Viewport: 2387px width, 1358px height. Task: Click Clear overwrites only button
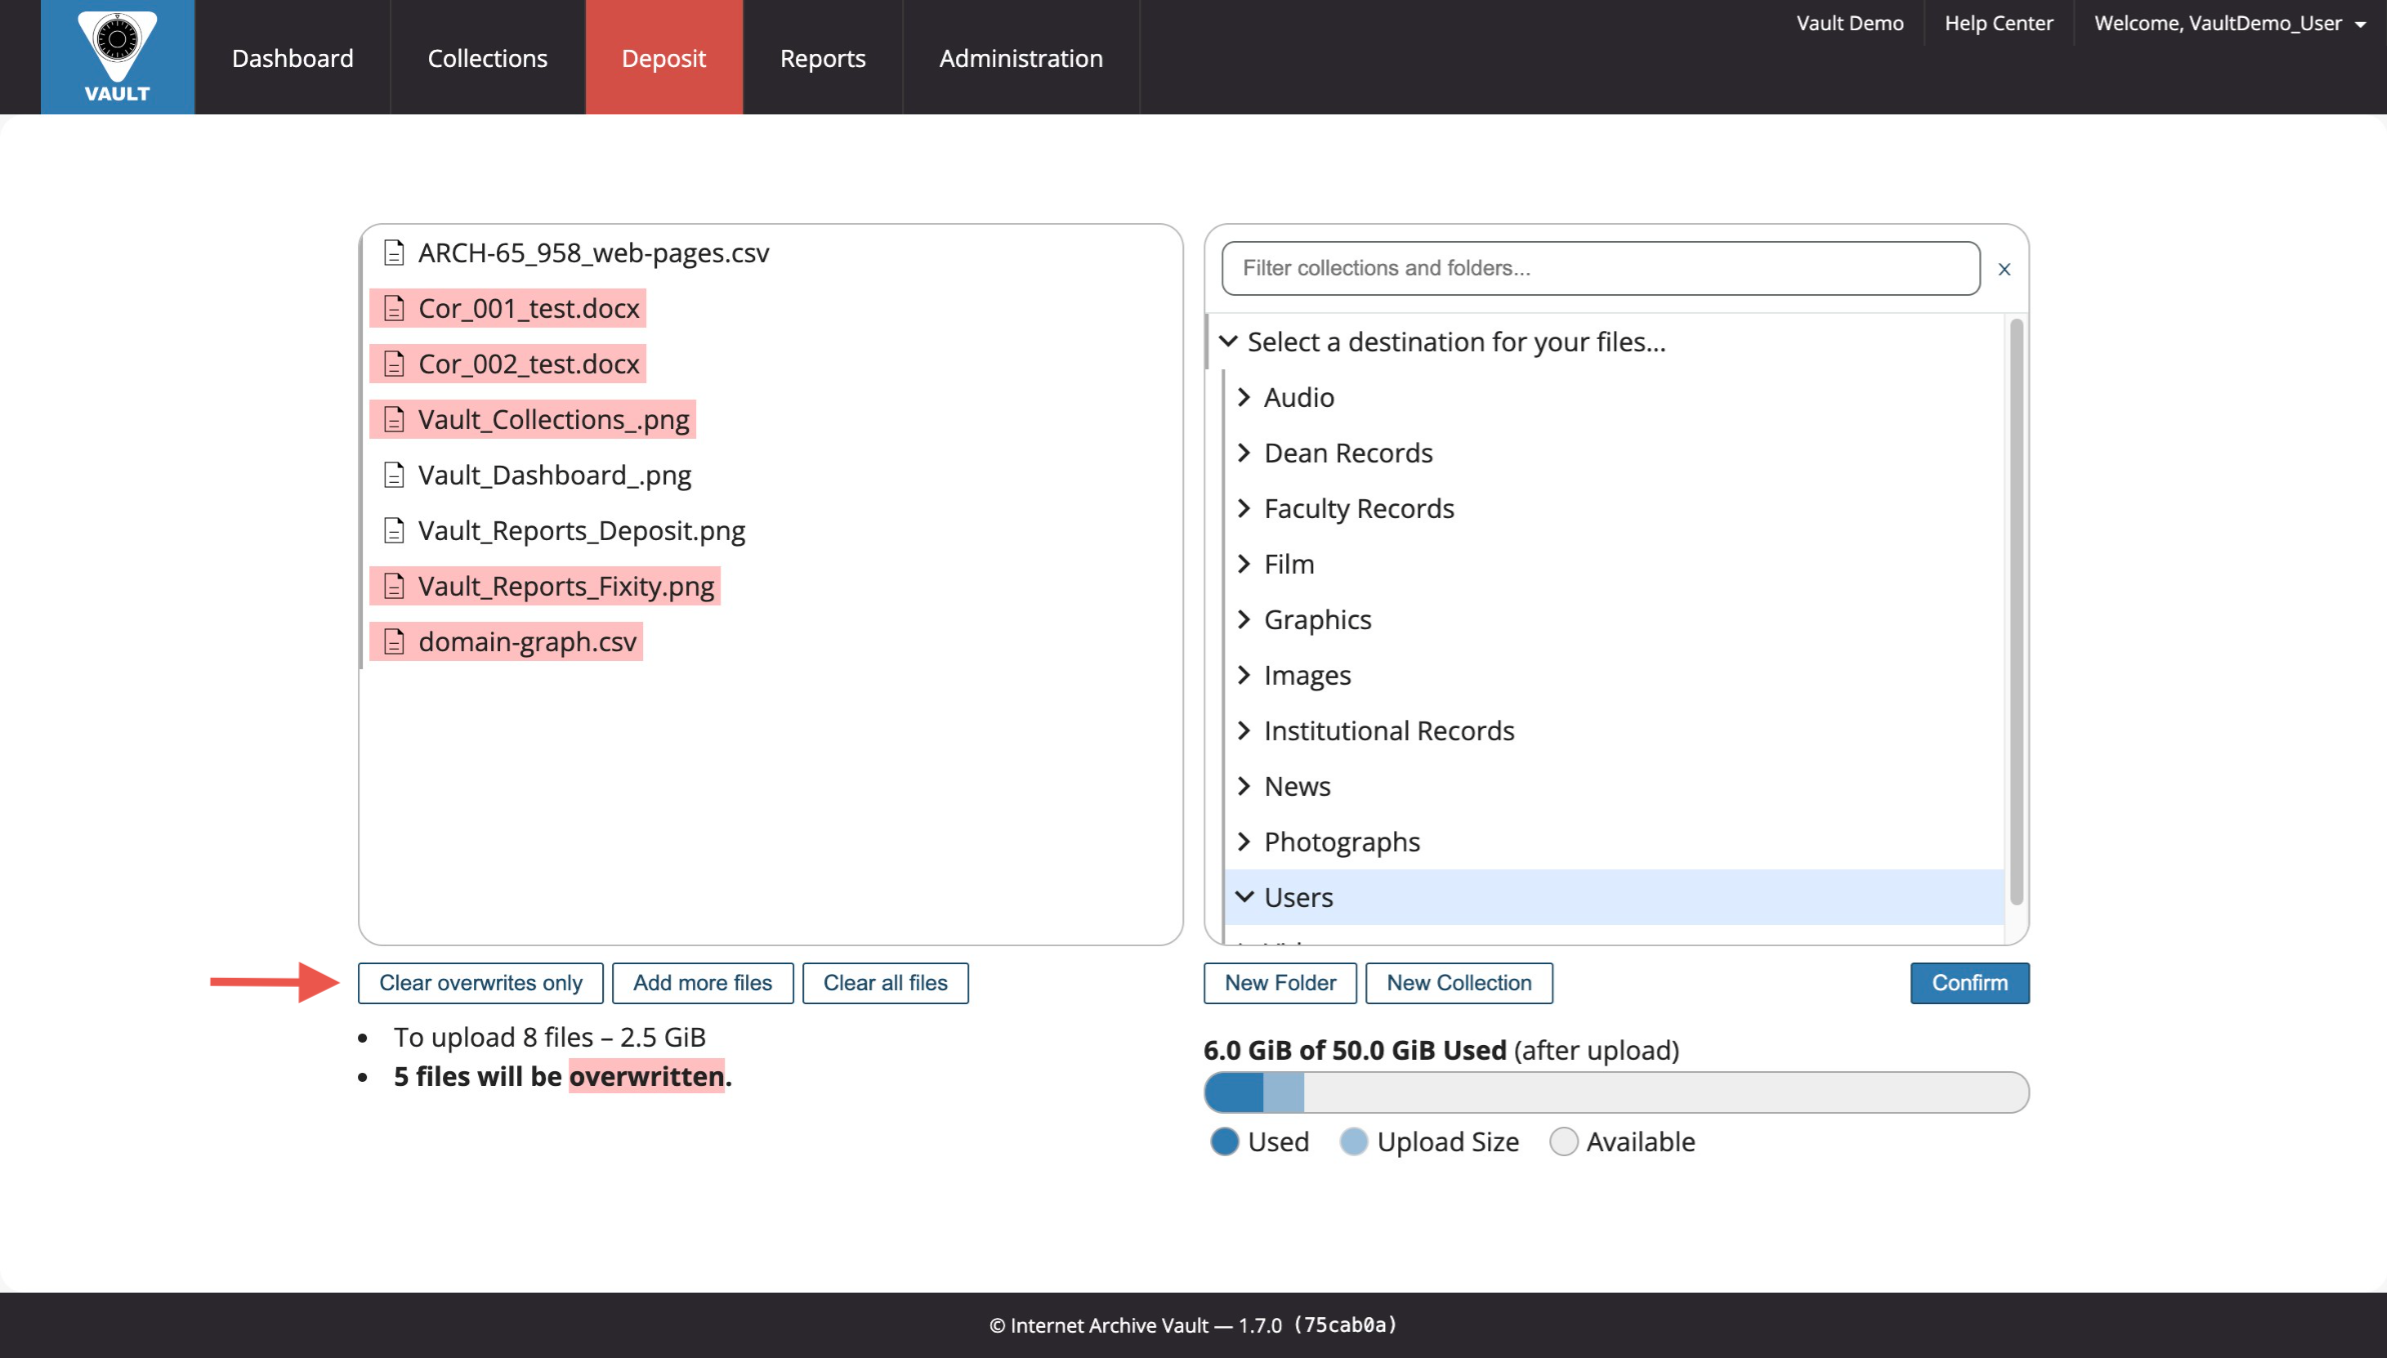tap(480, 983)
